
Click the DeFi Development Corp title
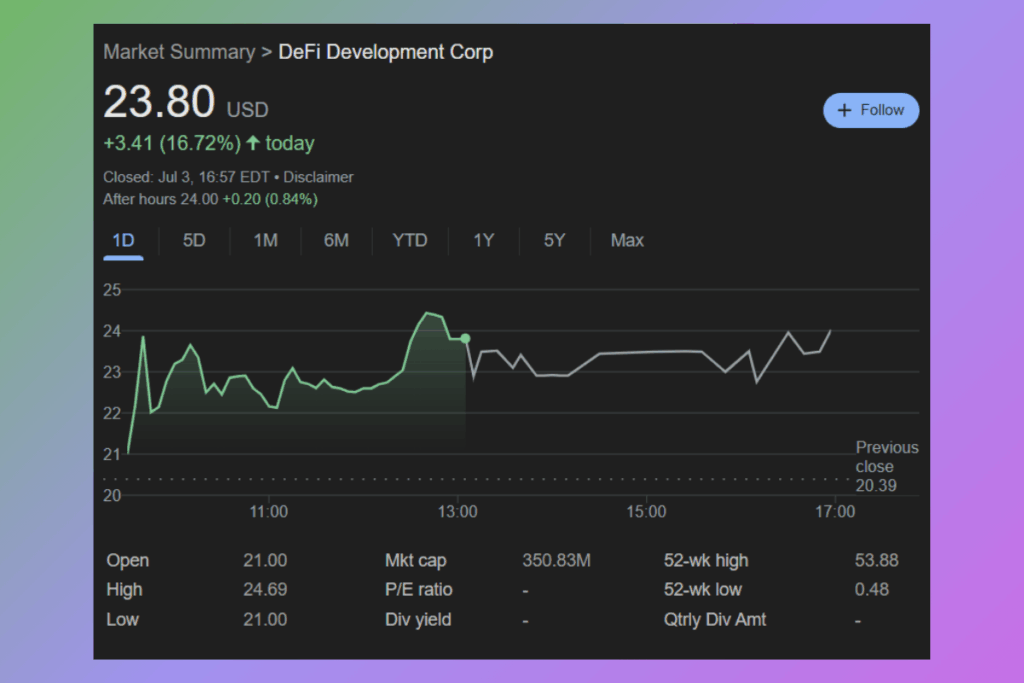[x=384, y=52]
